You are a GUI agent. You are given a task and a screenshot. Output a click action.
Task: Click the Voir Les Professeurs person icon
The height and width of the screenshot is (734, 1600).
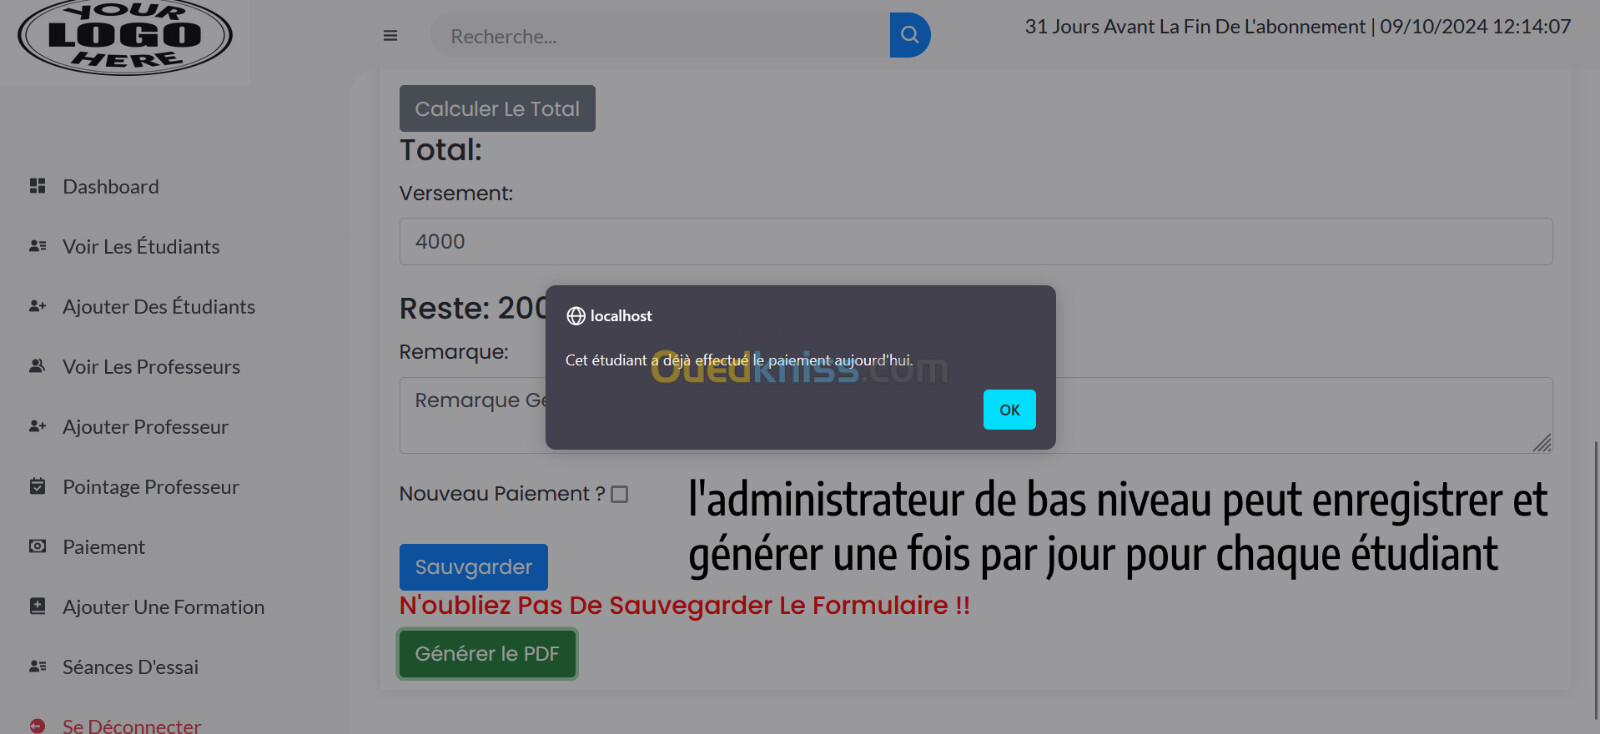[x=38, y=366]
